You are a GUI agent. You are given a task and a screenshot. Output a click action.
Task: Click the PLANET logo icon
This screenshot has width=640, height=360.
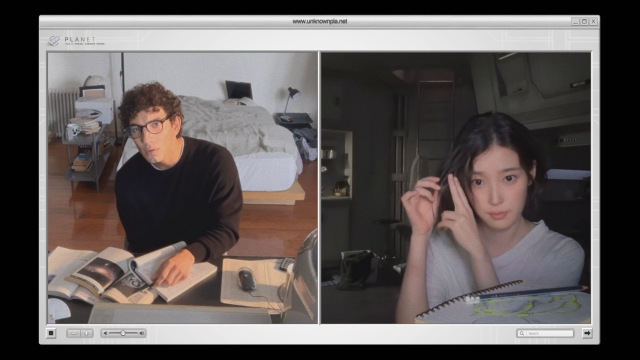[53, 40]
